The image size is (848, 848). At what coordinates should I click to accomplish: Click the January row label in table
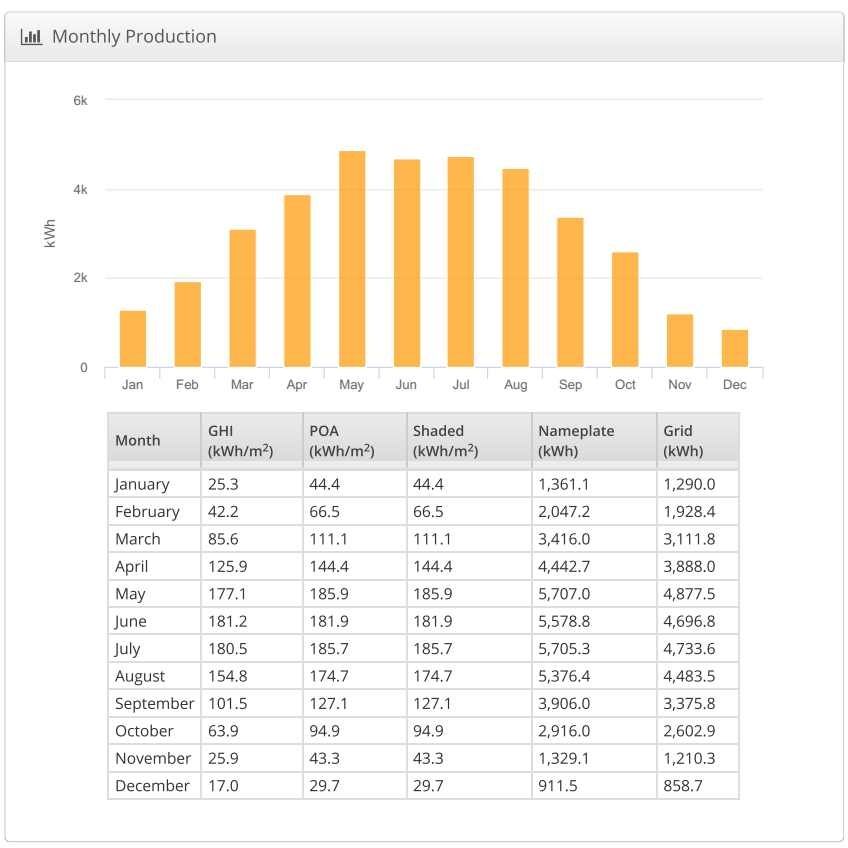[142, 484]
